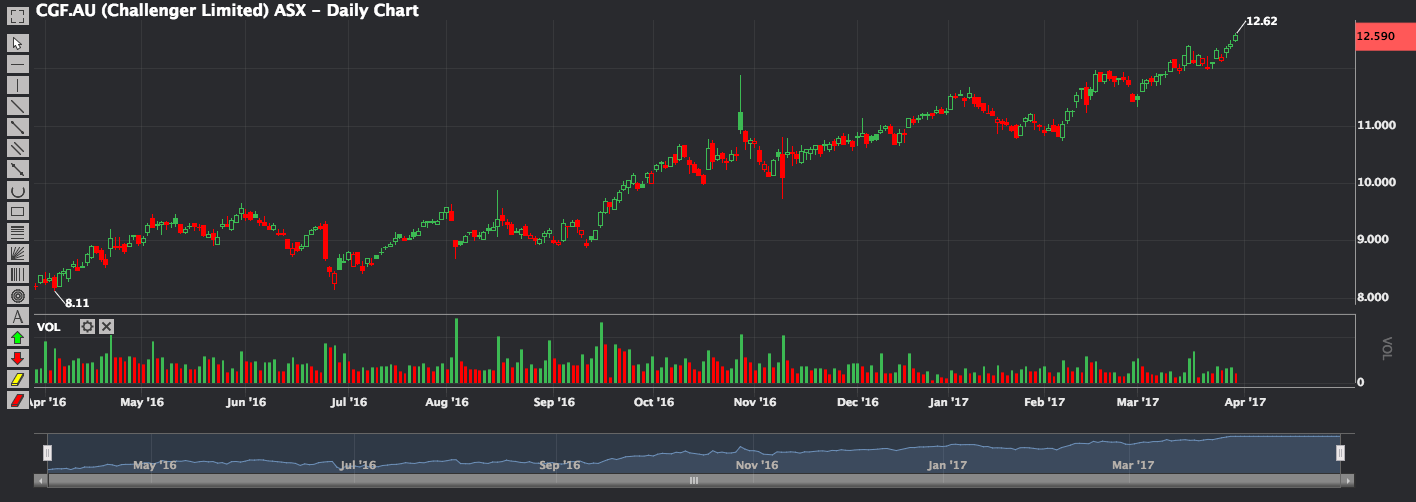The image size is (1416, 502).
Task: Click the 8.11 low price label
Action: click(x=77, y=301)
